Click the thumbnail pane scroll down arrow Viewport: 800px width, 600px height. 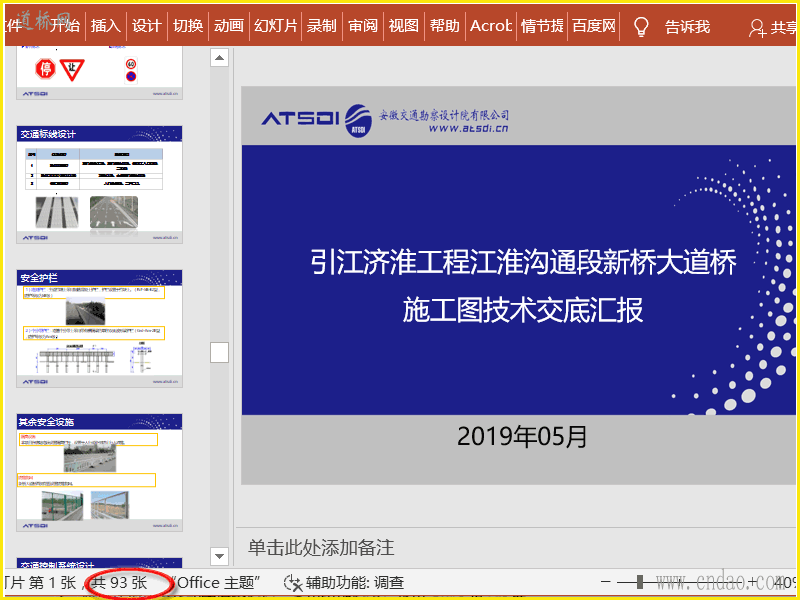219,556
